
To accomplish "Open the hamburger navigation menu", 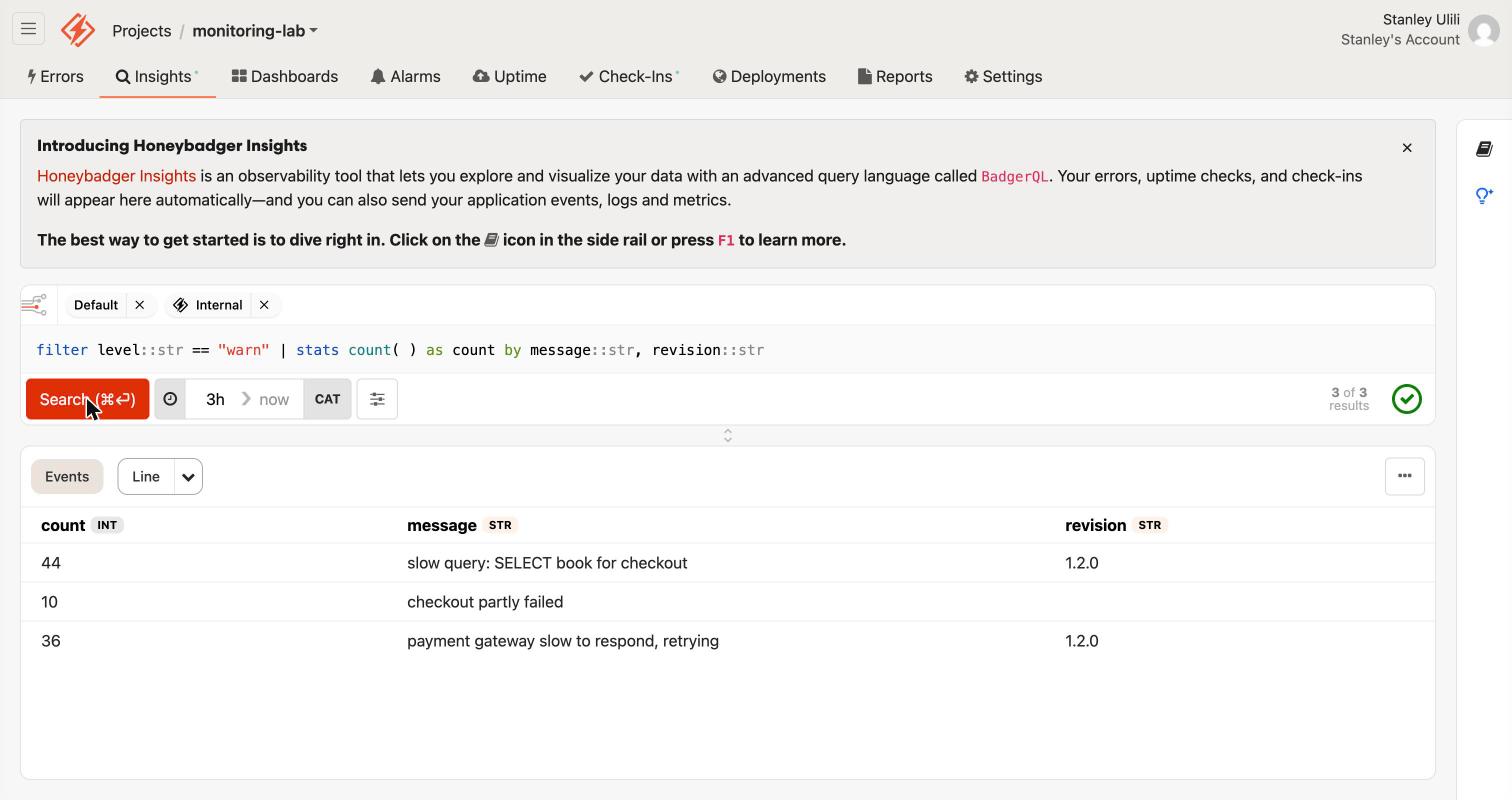I will (28, 29).
